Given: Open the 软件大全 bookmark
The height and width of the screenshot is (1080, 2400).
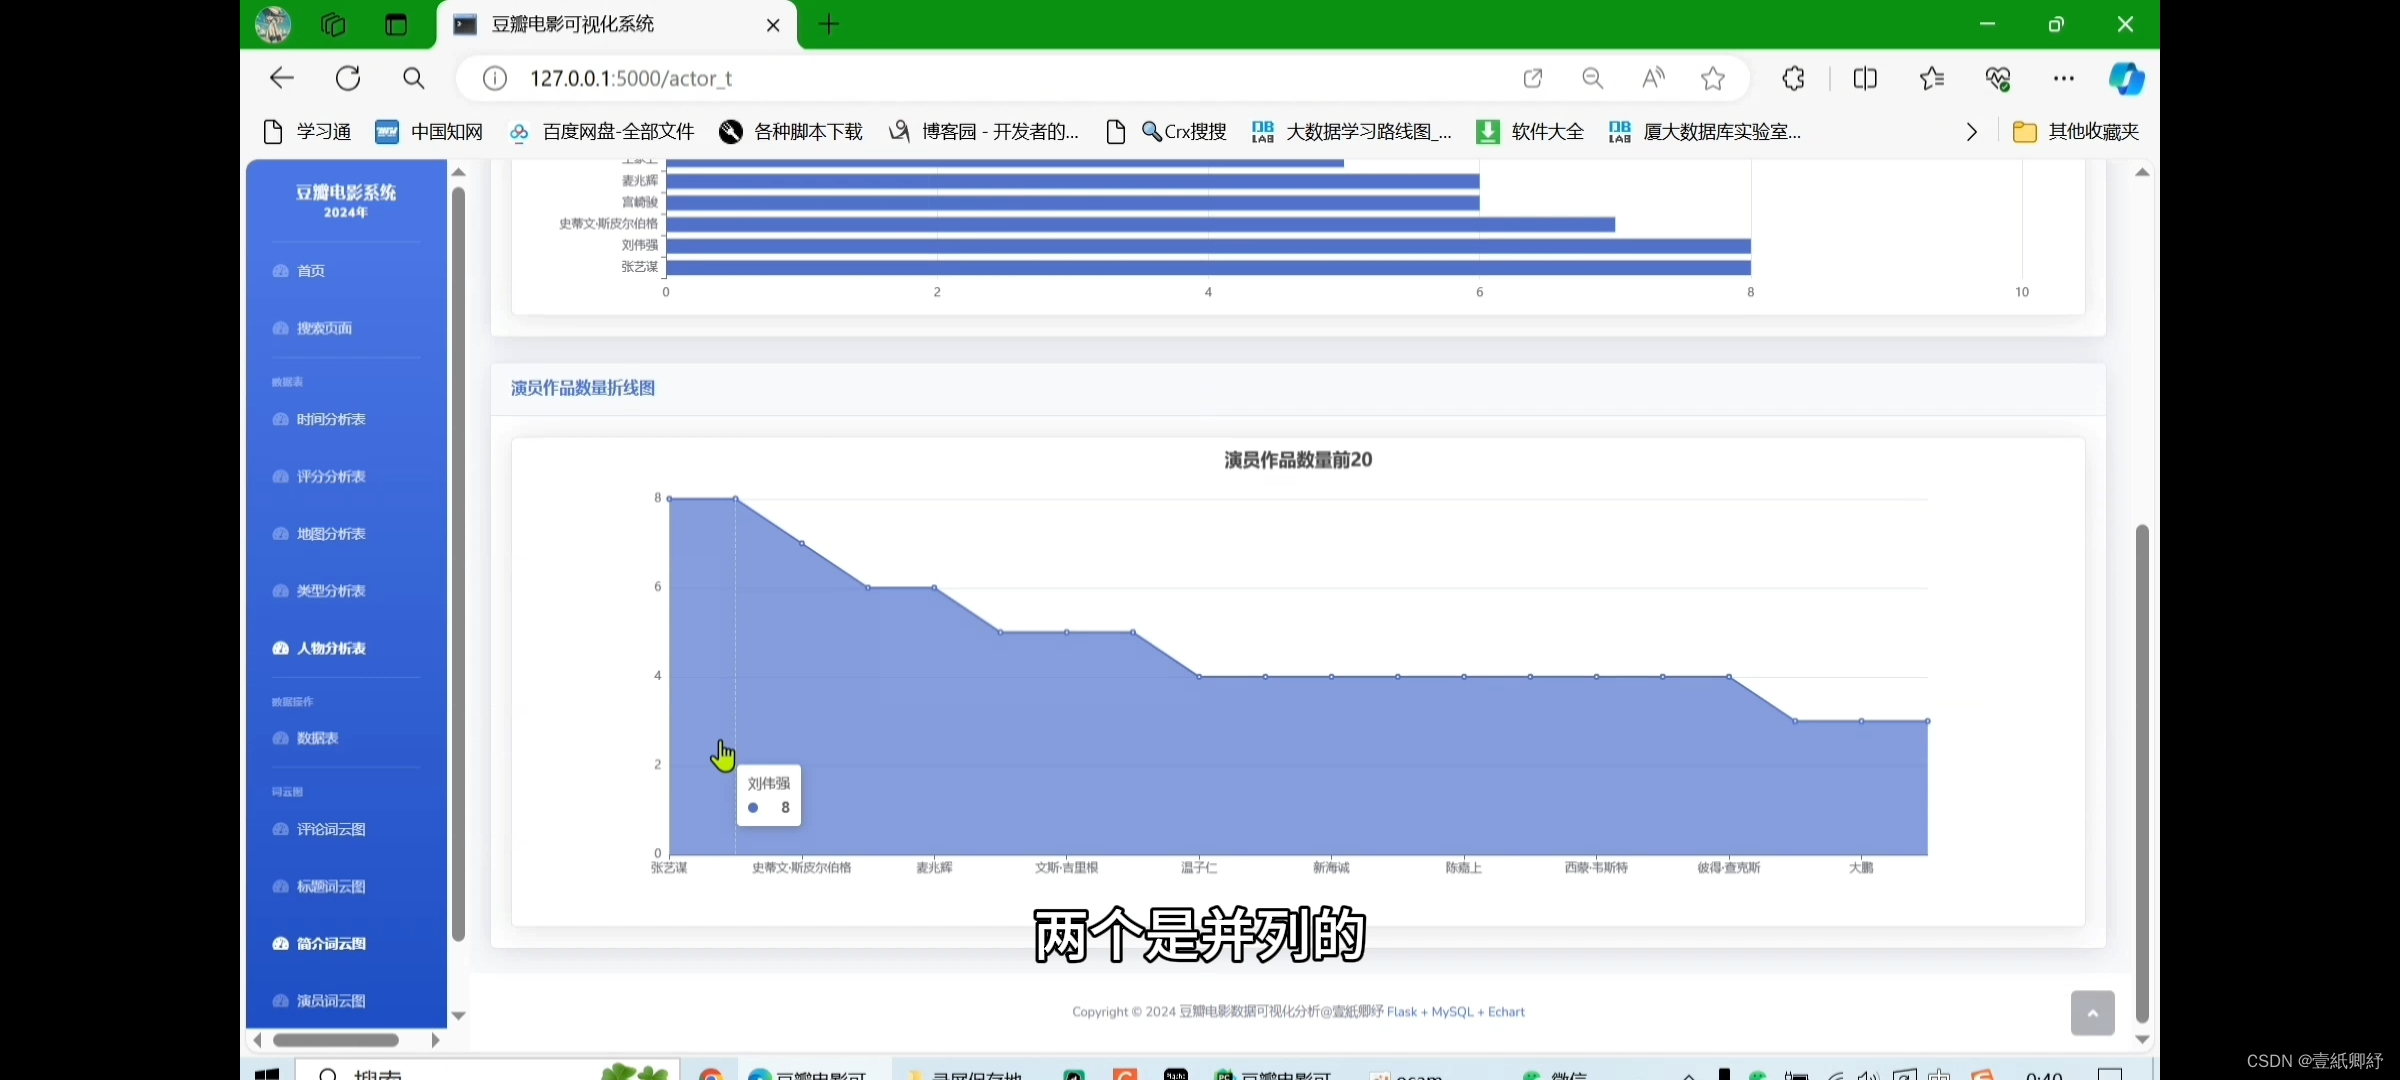Looking at the screenshot, I should (x=1530, y=131).
